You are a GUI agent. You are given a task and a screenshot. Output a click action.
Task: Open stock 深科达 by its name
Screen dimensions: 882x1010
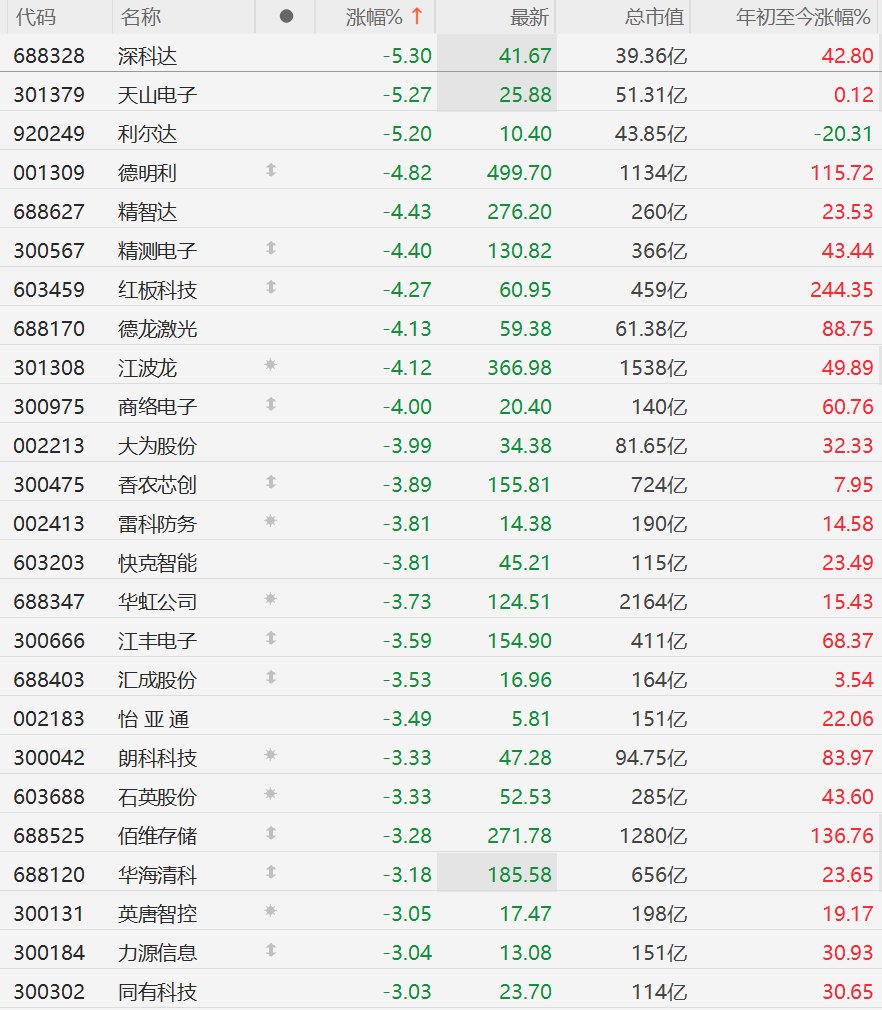(x=147, y=56)
